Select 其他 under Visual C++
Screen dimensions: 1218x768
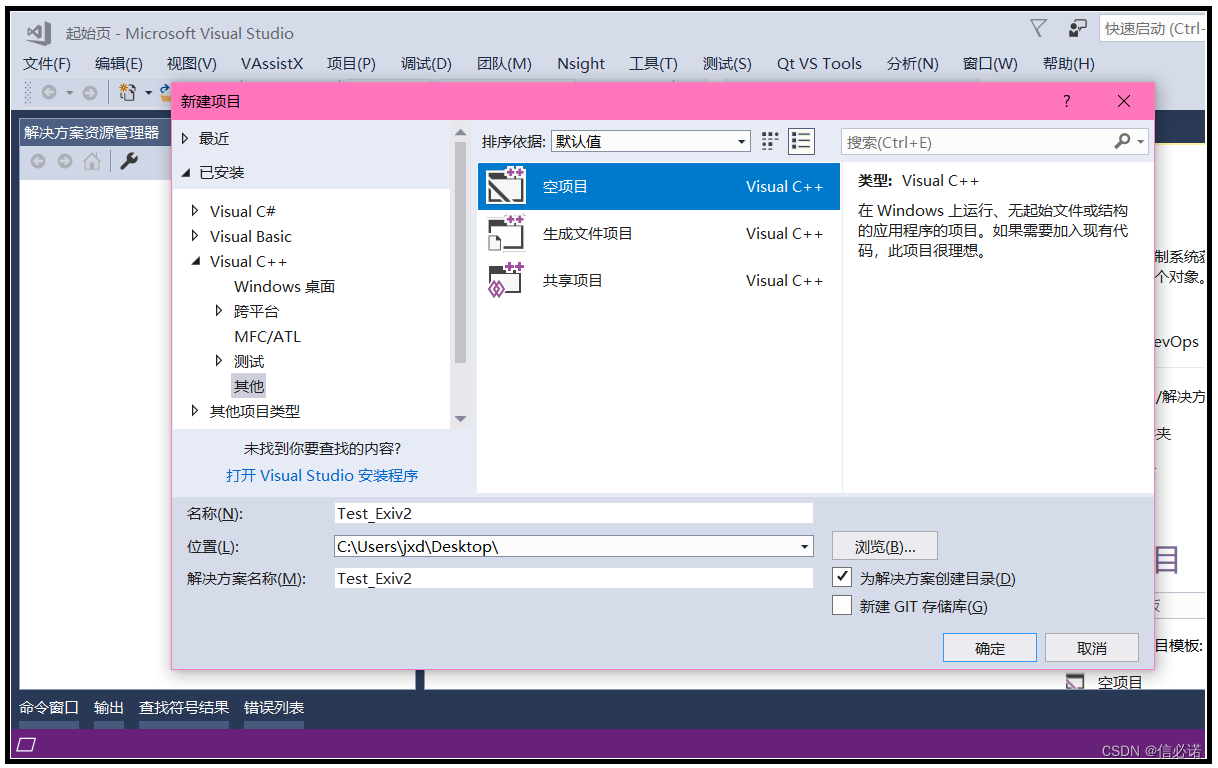[249, 386]
